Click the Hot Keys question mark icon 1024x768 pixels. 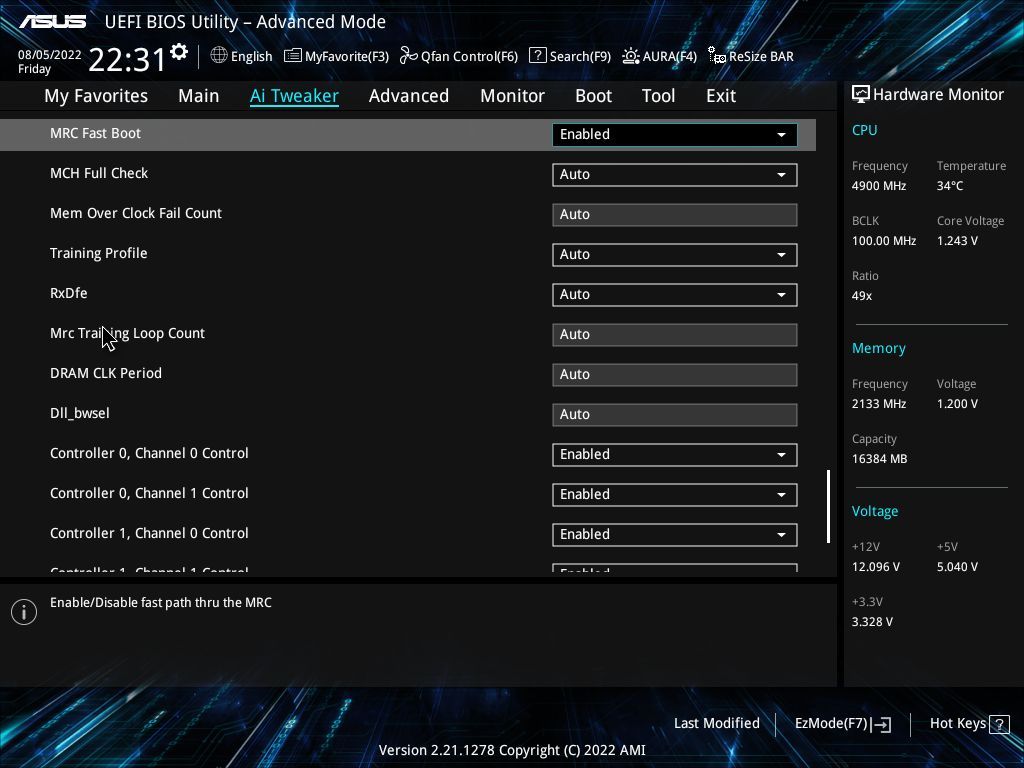pyautogui.click(x=999, y=724)
